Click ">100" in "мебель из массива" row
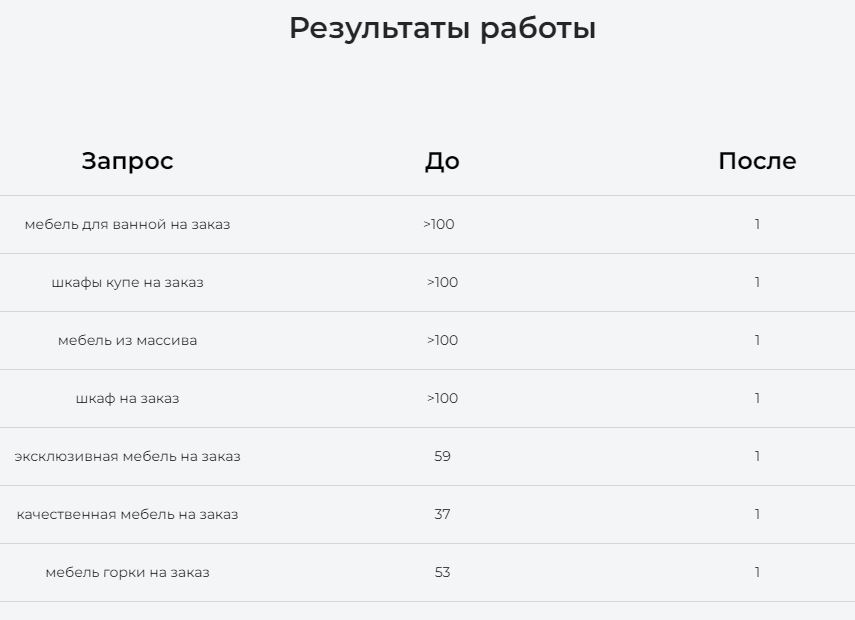This screenshot has height=620, width=855. tap(442, 340)
